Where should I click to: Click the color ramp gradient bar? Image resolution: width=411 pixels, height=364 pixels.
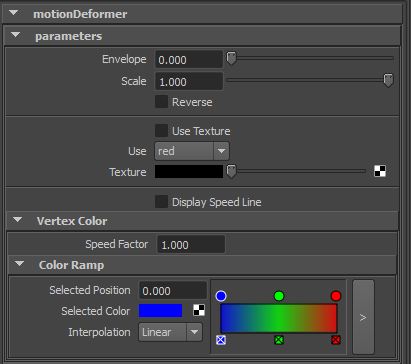279,318
